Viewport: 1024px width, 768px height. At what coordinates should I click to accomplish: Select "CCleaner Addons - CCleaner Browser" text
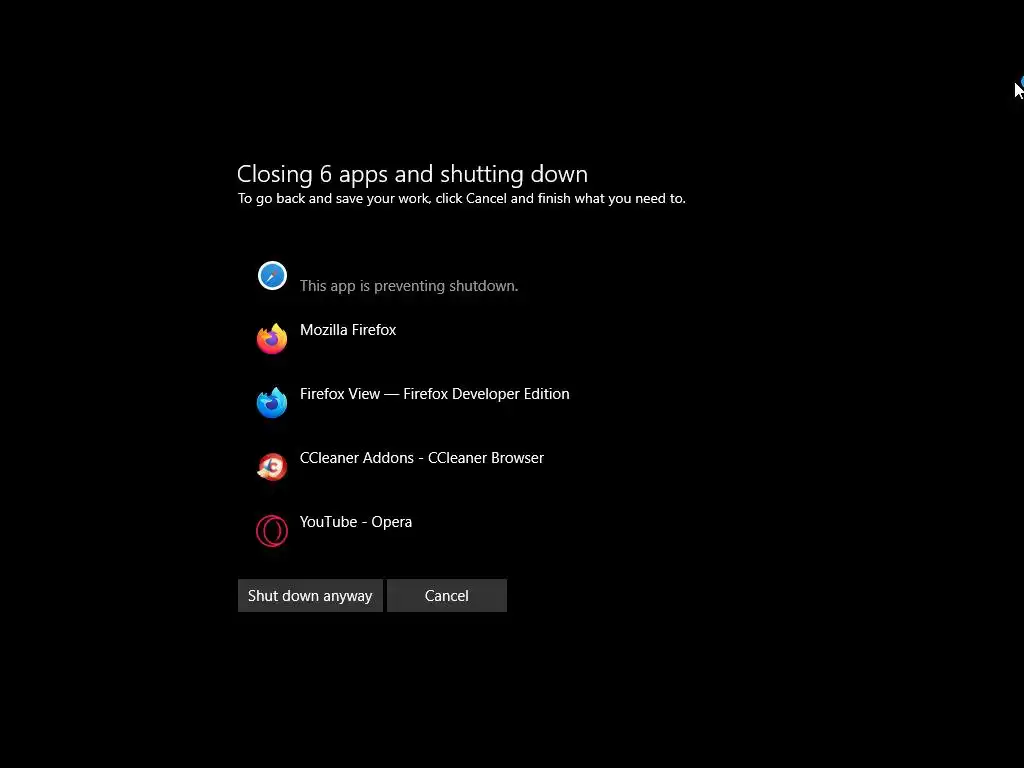coord(422,458)
